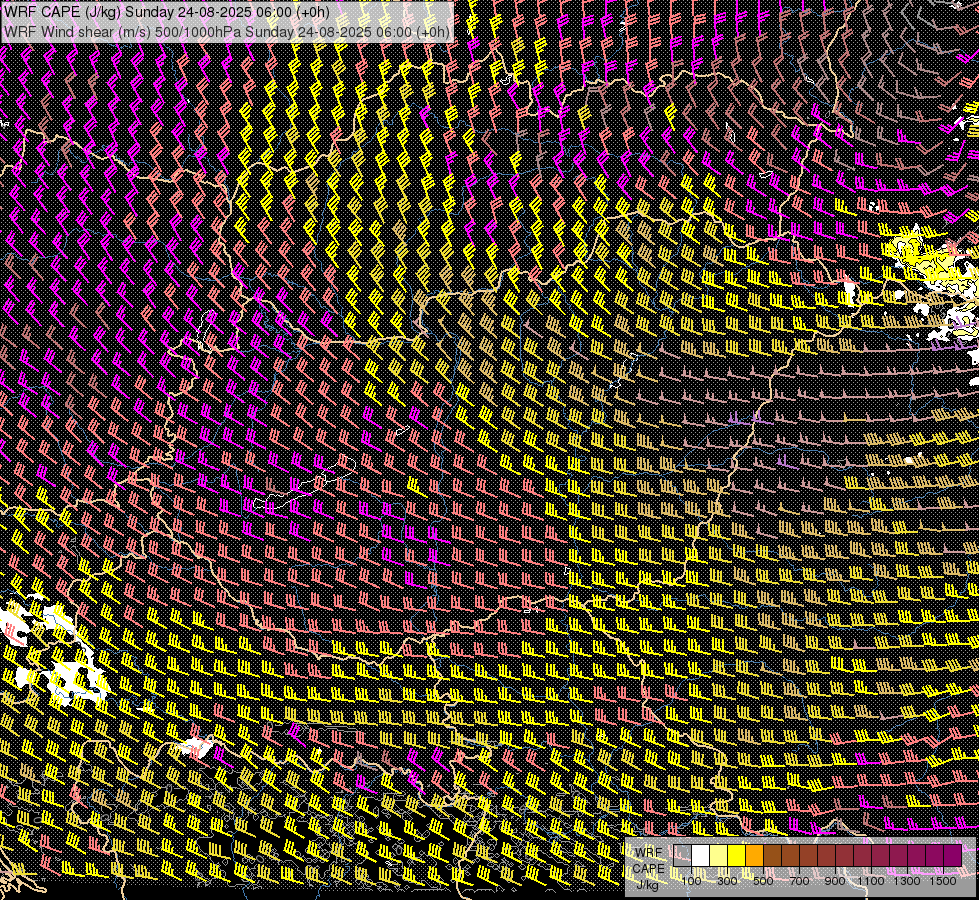Select the white CAPE legend swatch
This screenshot has width=979, height=900.
click(x=701, y=856)
